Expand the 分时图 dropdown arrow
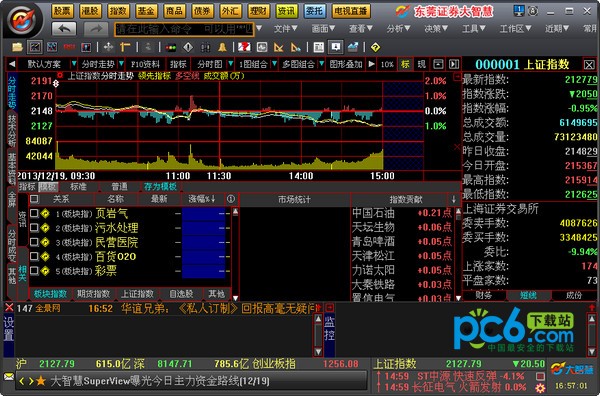 click(231, 64)
